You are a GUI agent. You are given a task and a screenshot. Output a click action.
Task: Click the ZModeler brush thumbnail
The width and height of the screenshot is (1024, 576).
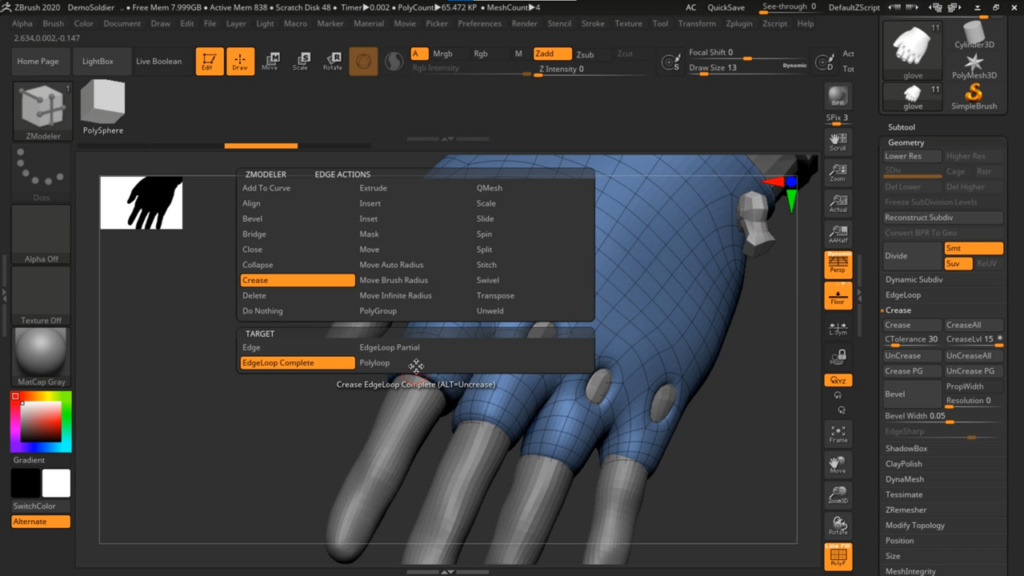pos(42,110)
